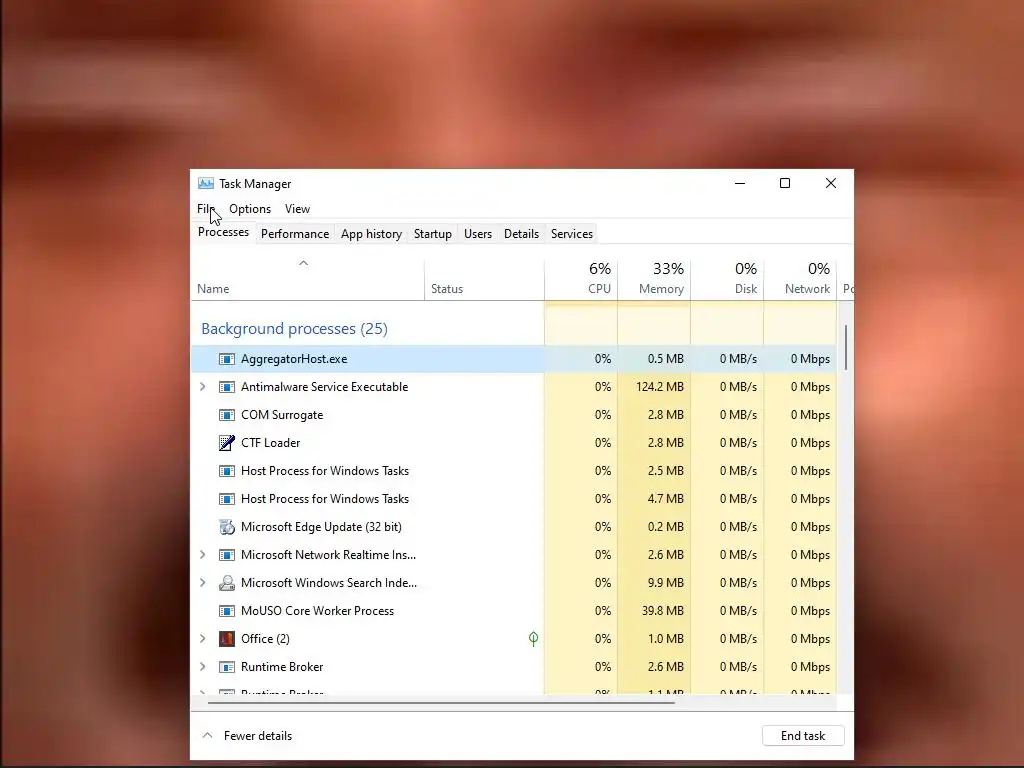Sort by Network usage column

click(800, 280)
